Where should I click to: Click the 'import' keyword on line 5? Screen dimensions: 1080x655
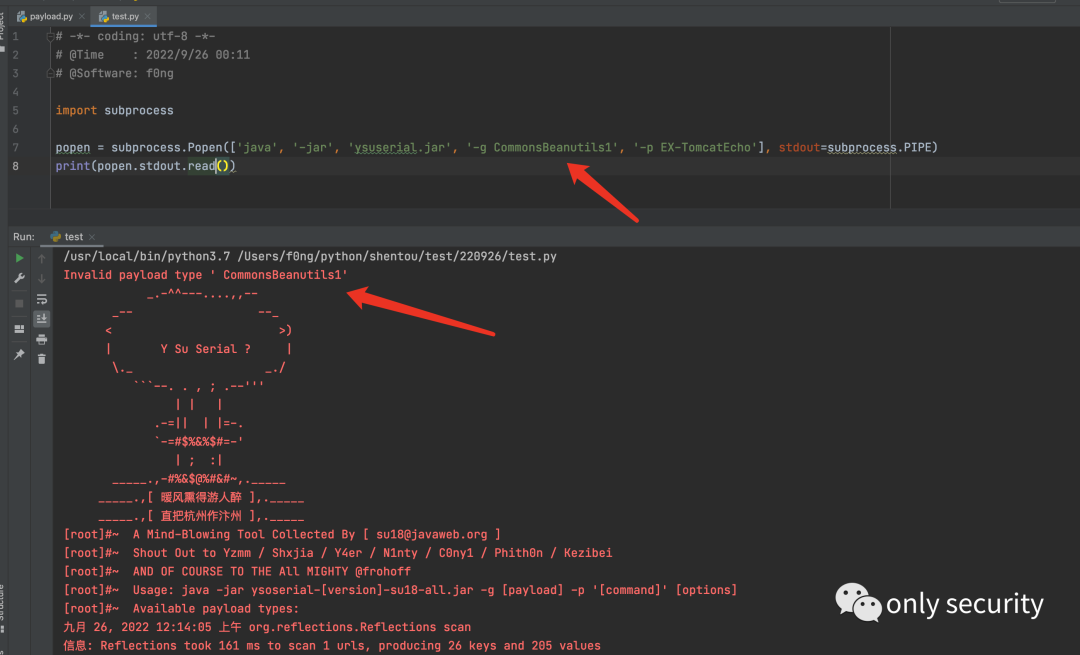coord(76,110)
